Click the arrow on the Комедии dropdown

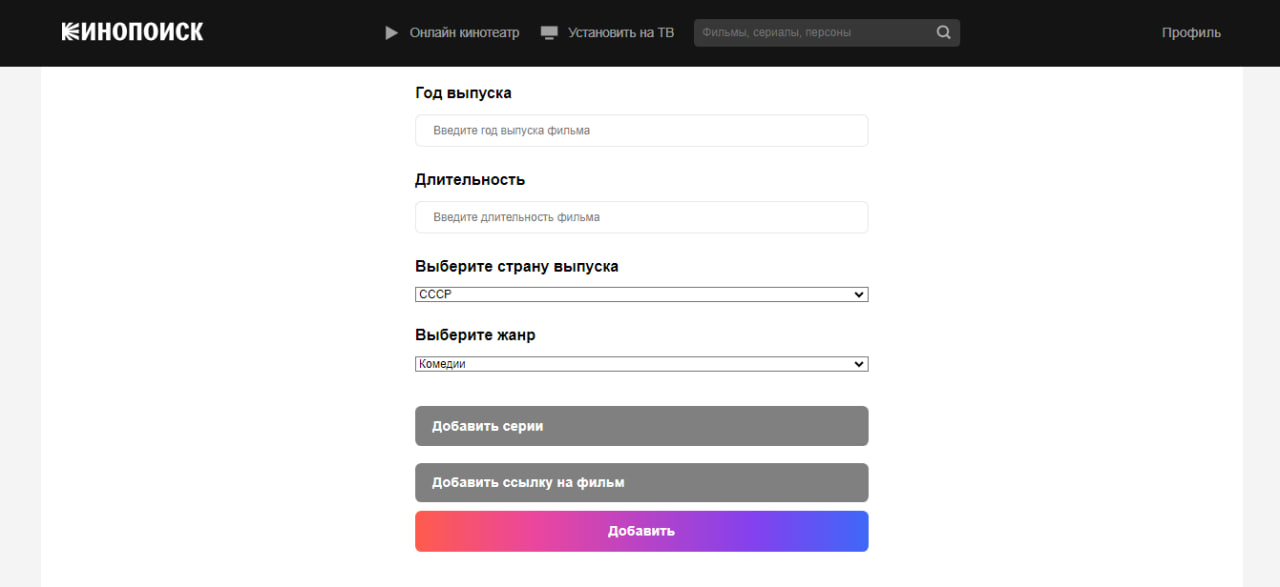pos(858,364)
